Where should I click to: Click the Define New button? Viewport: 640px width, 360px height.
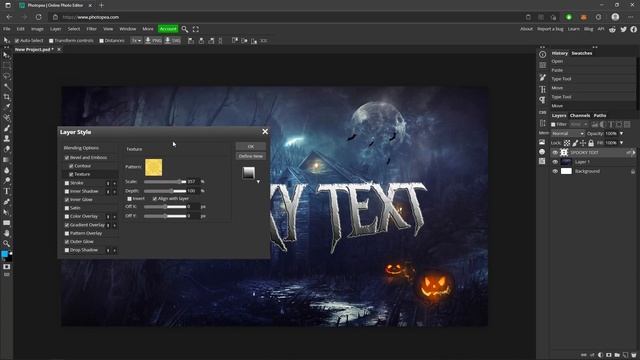(x=251, y=156)
